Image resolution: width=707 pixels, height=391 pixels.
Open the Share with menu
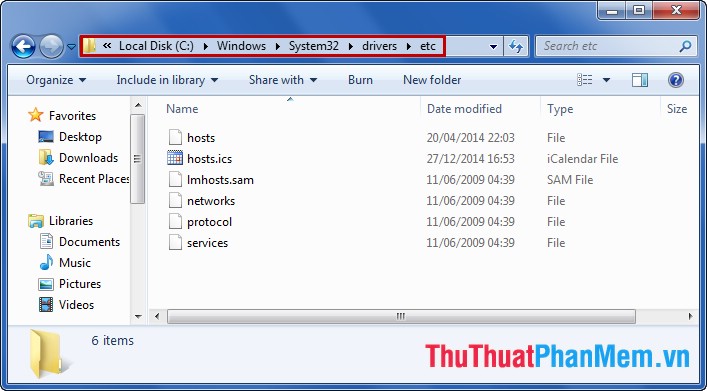(x=283, y=80)
